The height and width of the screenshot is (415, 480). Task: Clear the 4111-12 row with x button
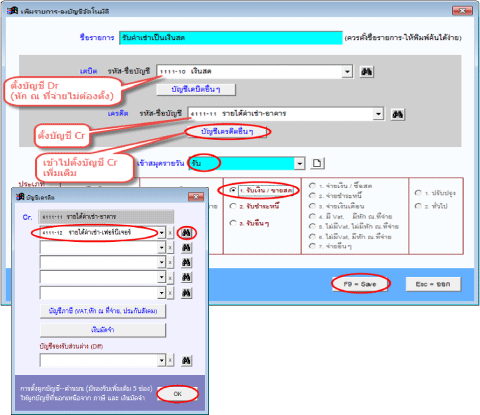170,233
